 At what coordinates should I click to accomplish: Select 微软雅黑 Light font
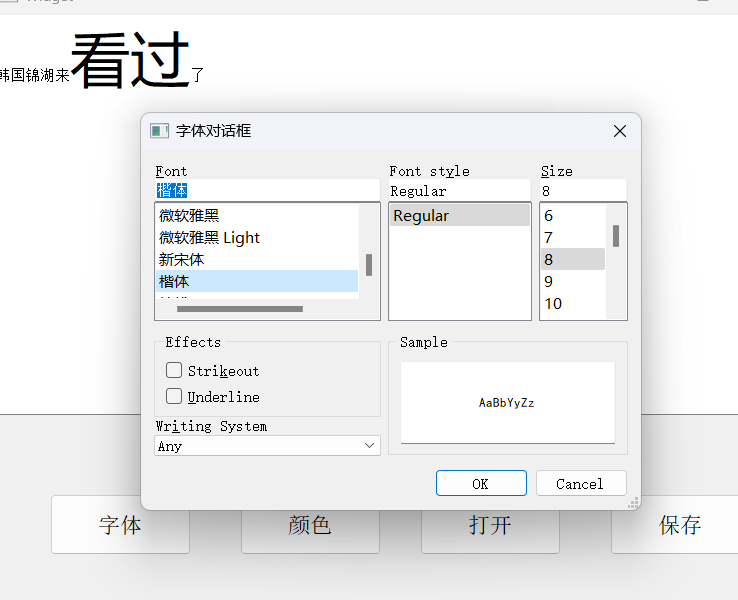(x=209, y=237)
